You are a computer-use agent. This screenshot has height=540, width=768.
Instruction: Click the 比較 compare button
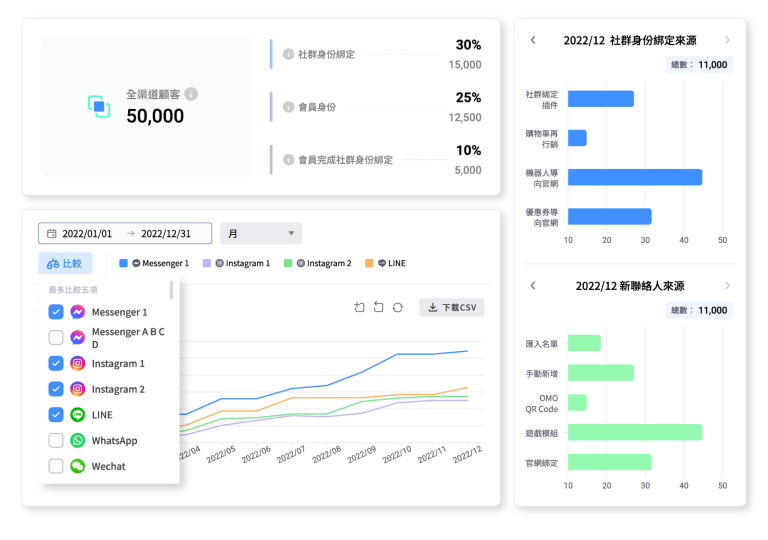point(65,264)
